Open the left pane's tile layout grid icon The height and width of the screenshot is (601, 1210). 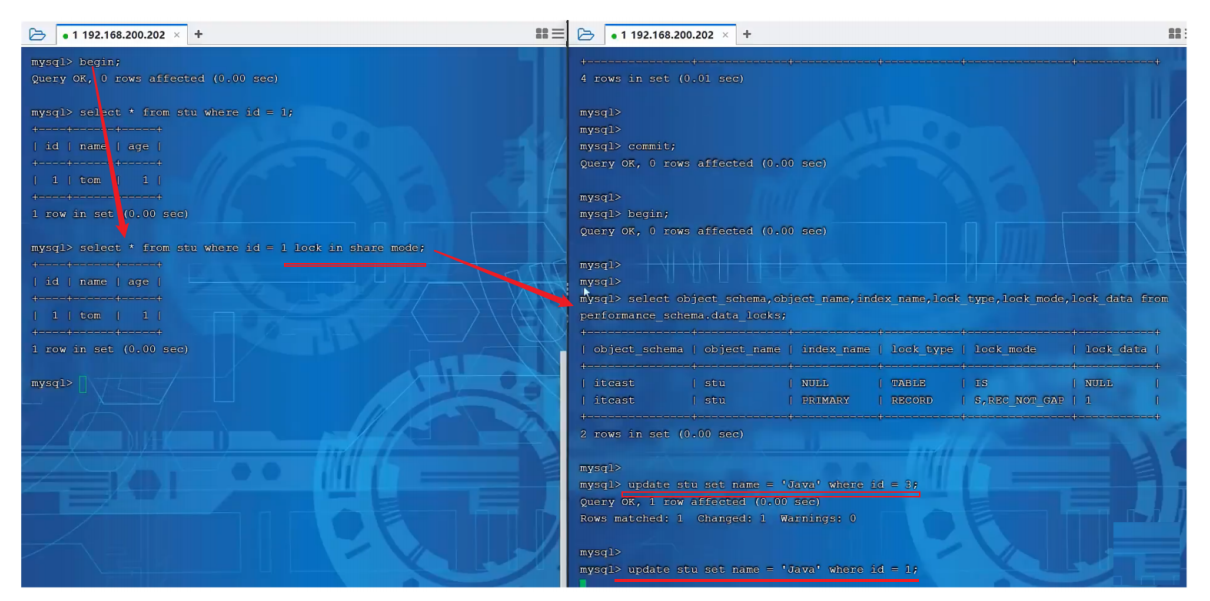tap(542, 34)
